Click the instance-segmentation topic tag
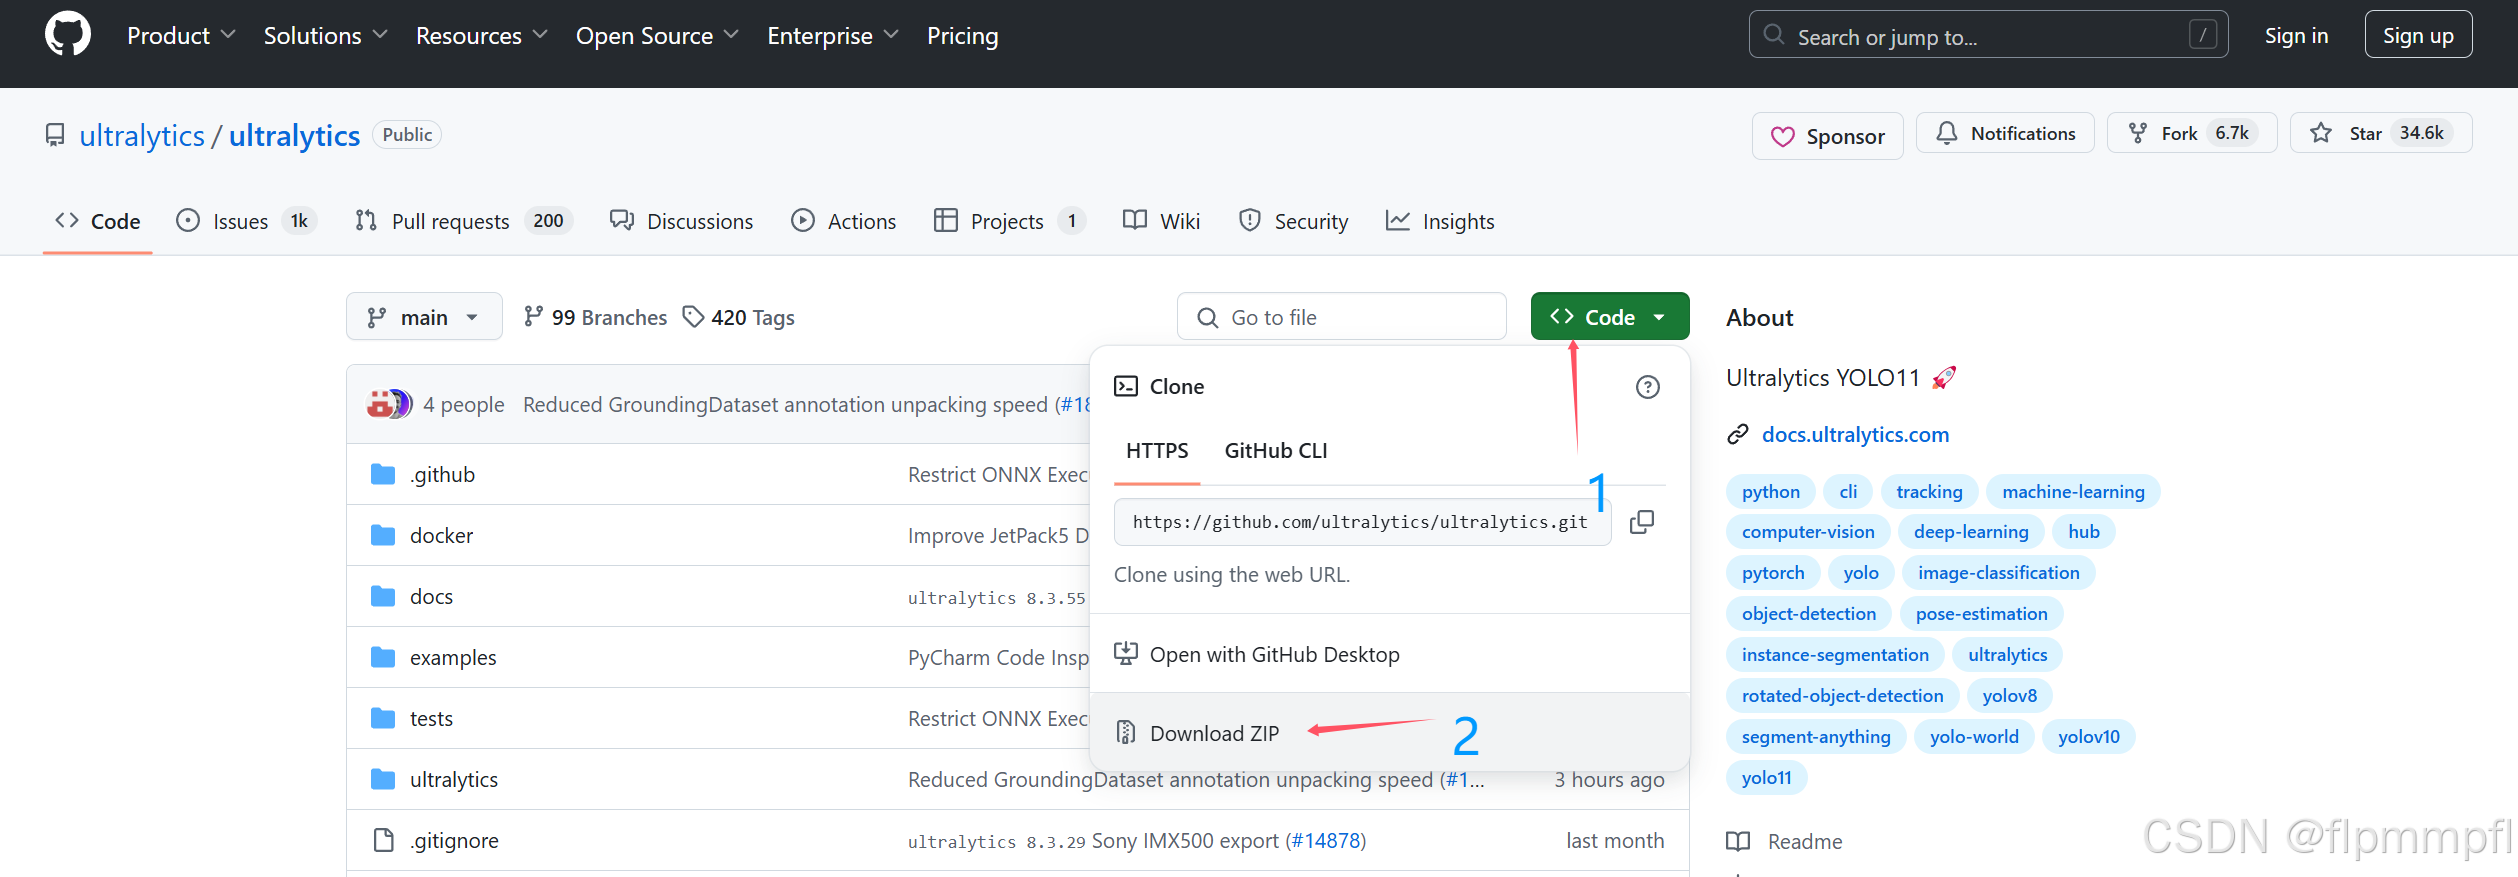 coord(1835,654)
